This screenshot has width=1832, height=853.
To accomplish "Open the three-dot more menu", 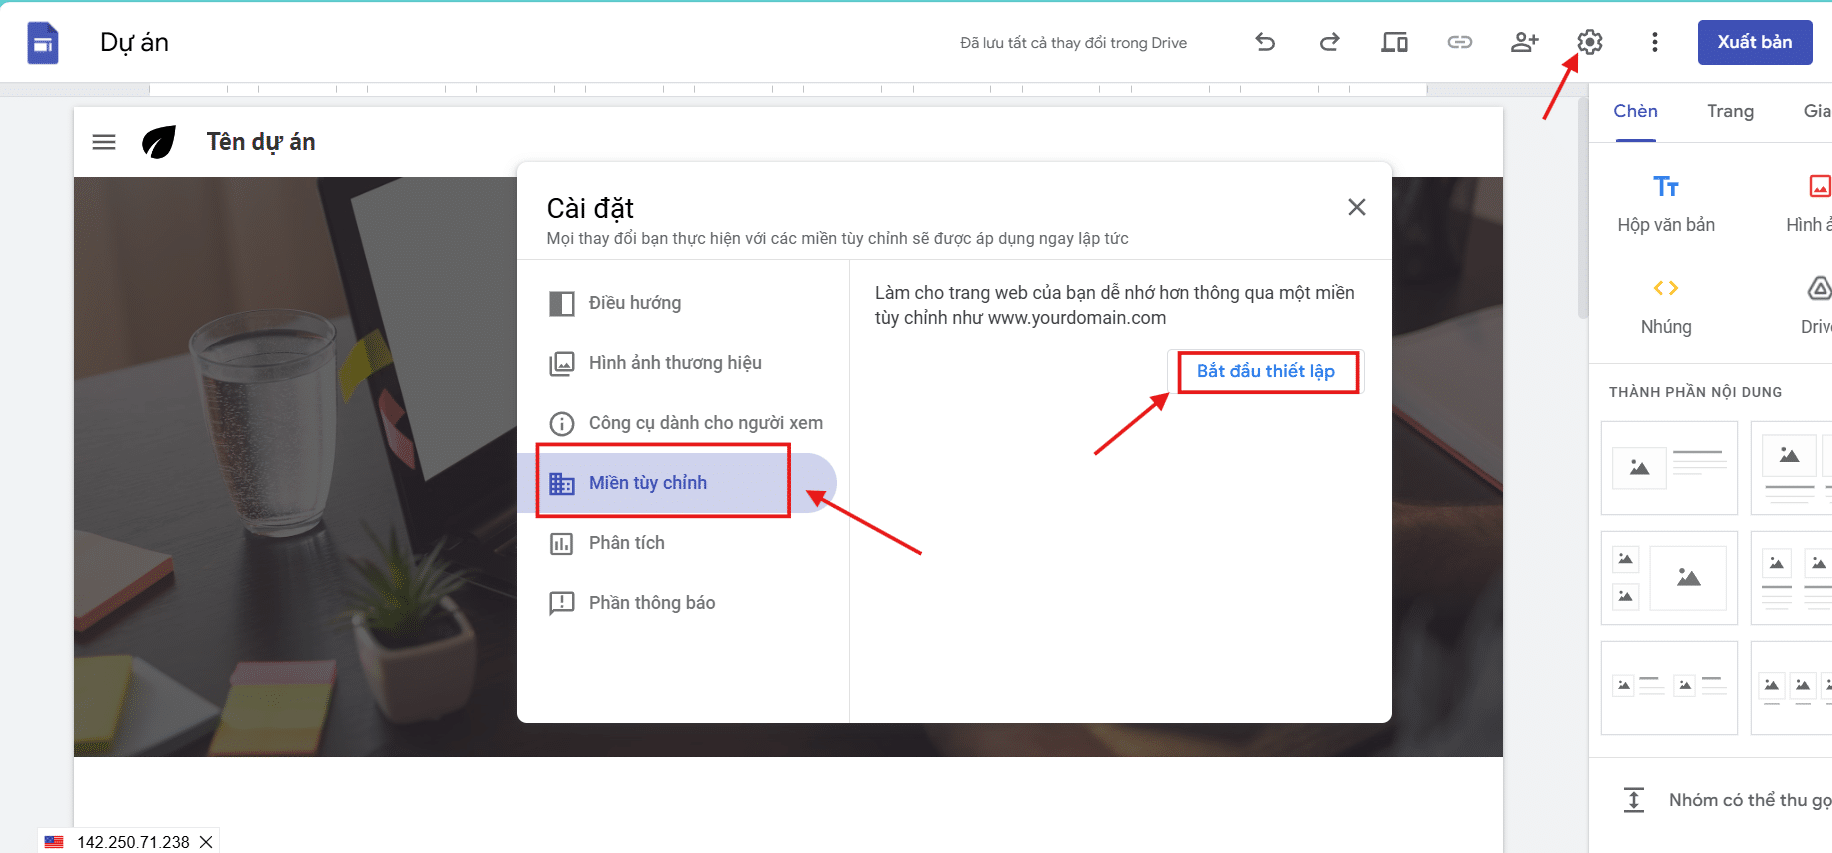I will click(x=1654, y=42).
